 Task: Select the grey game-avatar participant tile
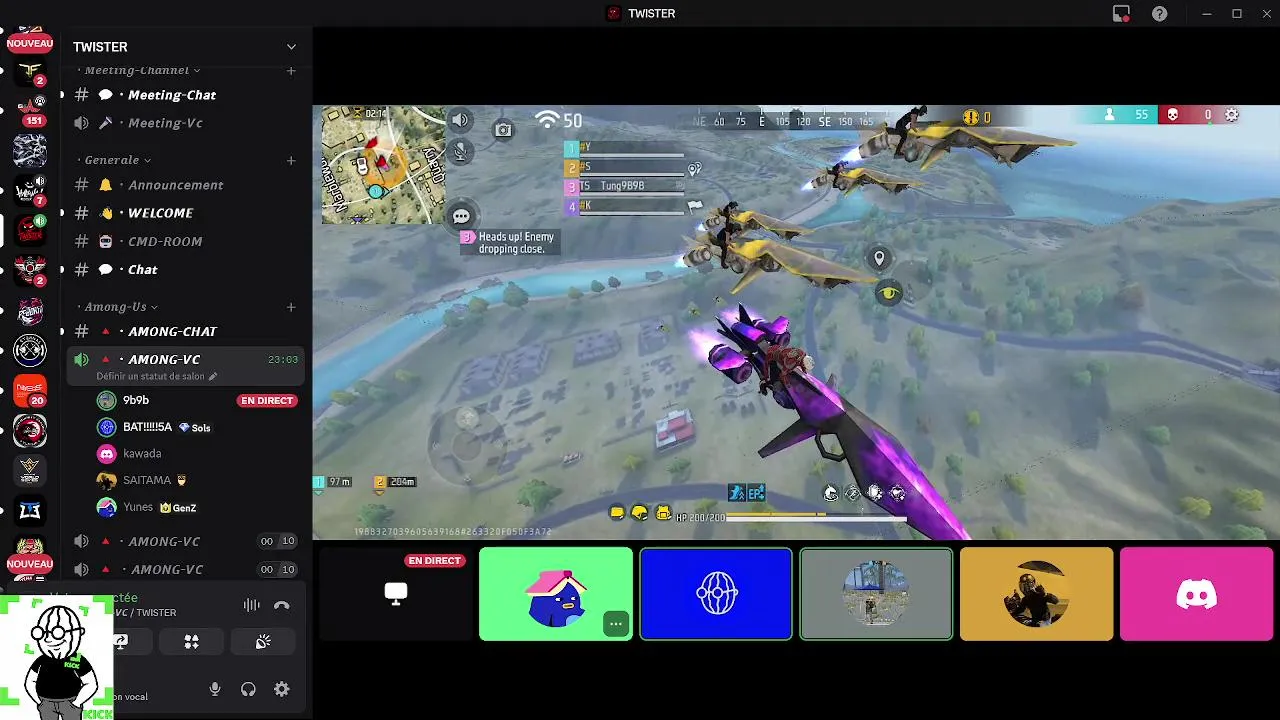point(876,594)
